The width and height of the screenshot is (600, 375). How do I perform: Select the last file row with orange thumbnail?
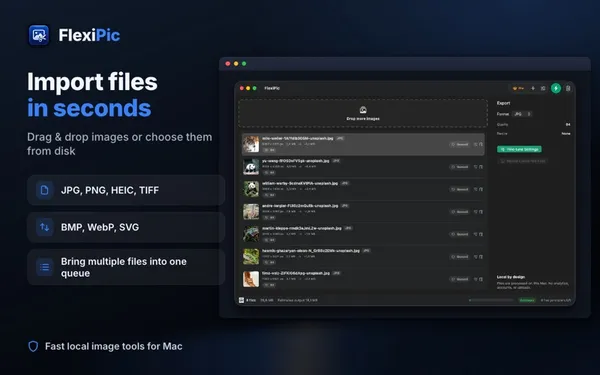[363, 279]
